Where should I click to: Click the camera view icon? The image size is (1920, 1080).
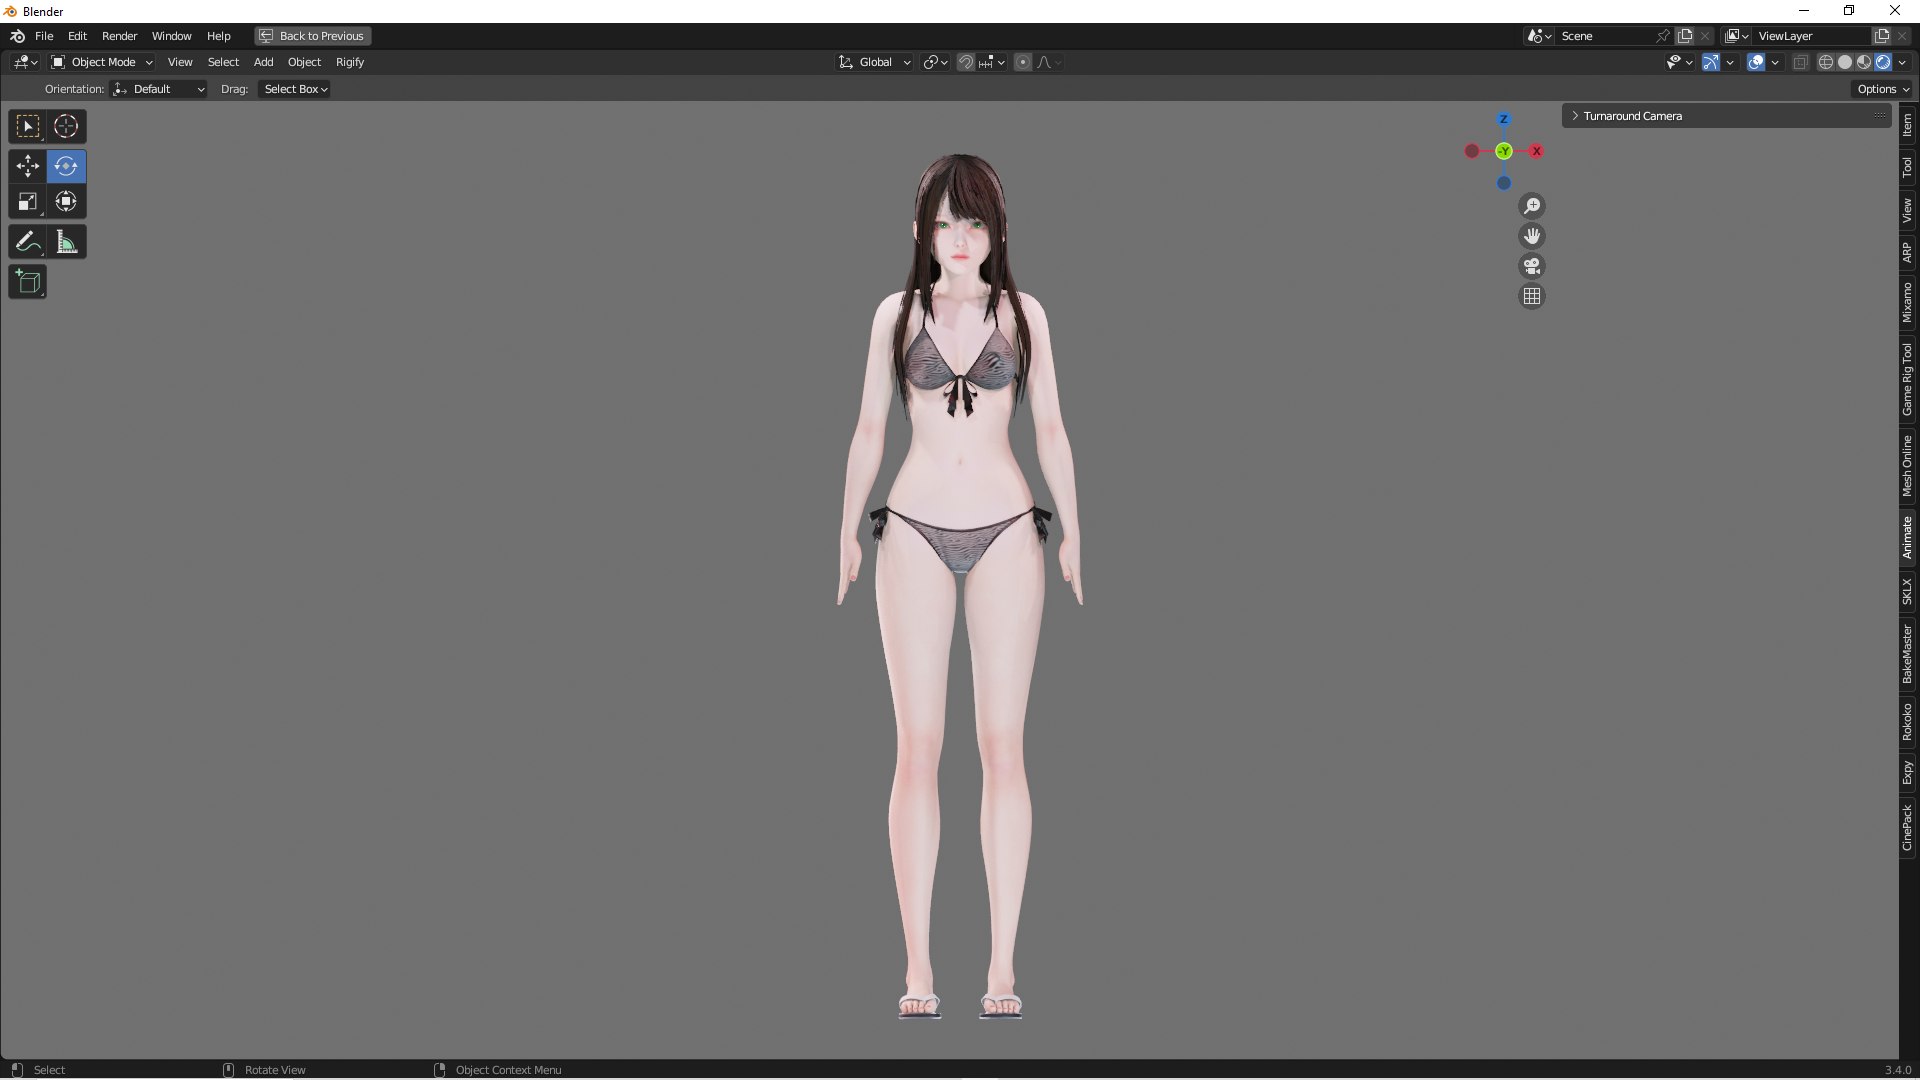(1531, 266)
